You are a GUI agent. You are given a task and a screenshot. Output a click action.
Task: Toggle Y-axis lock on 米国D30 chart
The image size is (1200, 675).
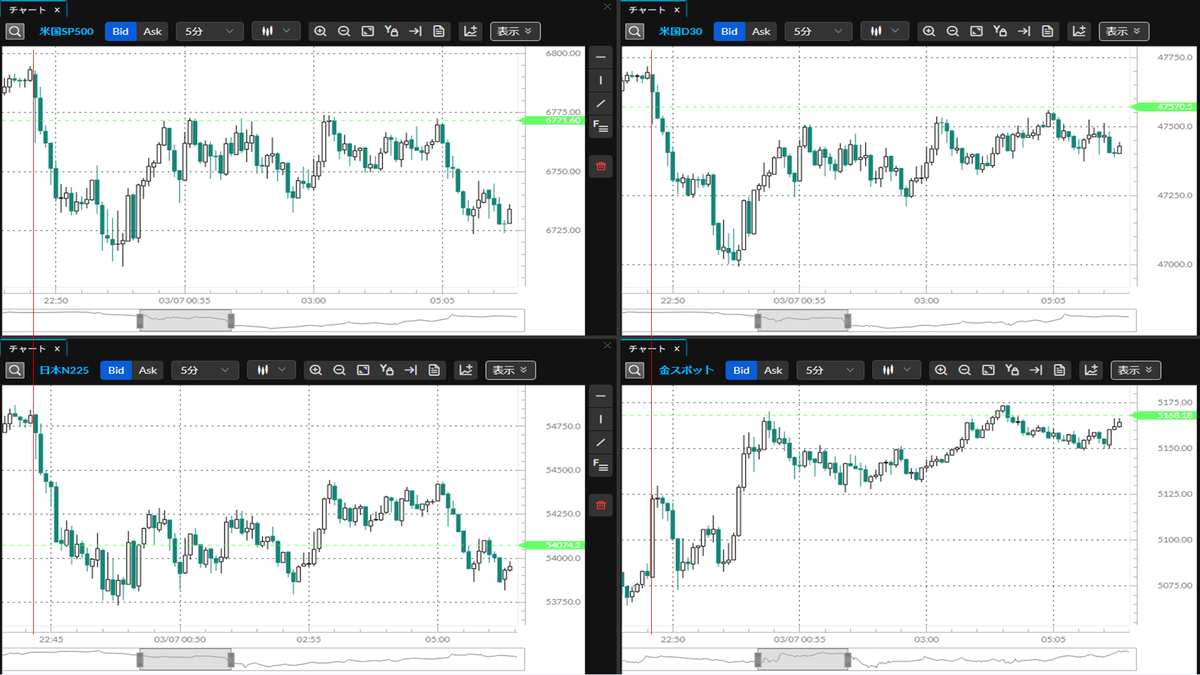click(x=1001, y=31)
